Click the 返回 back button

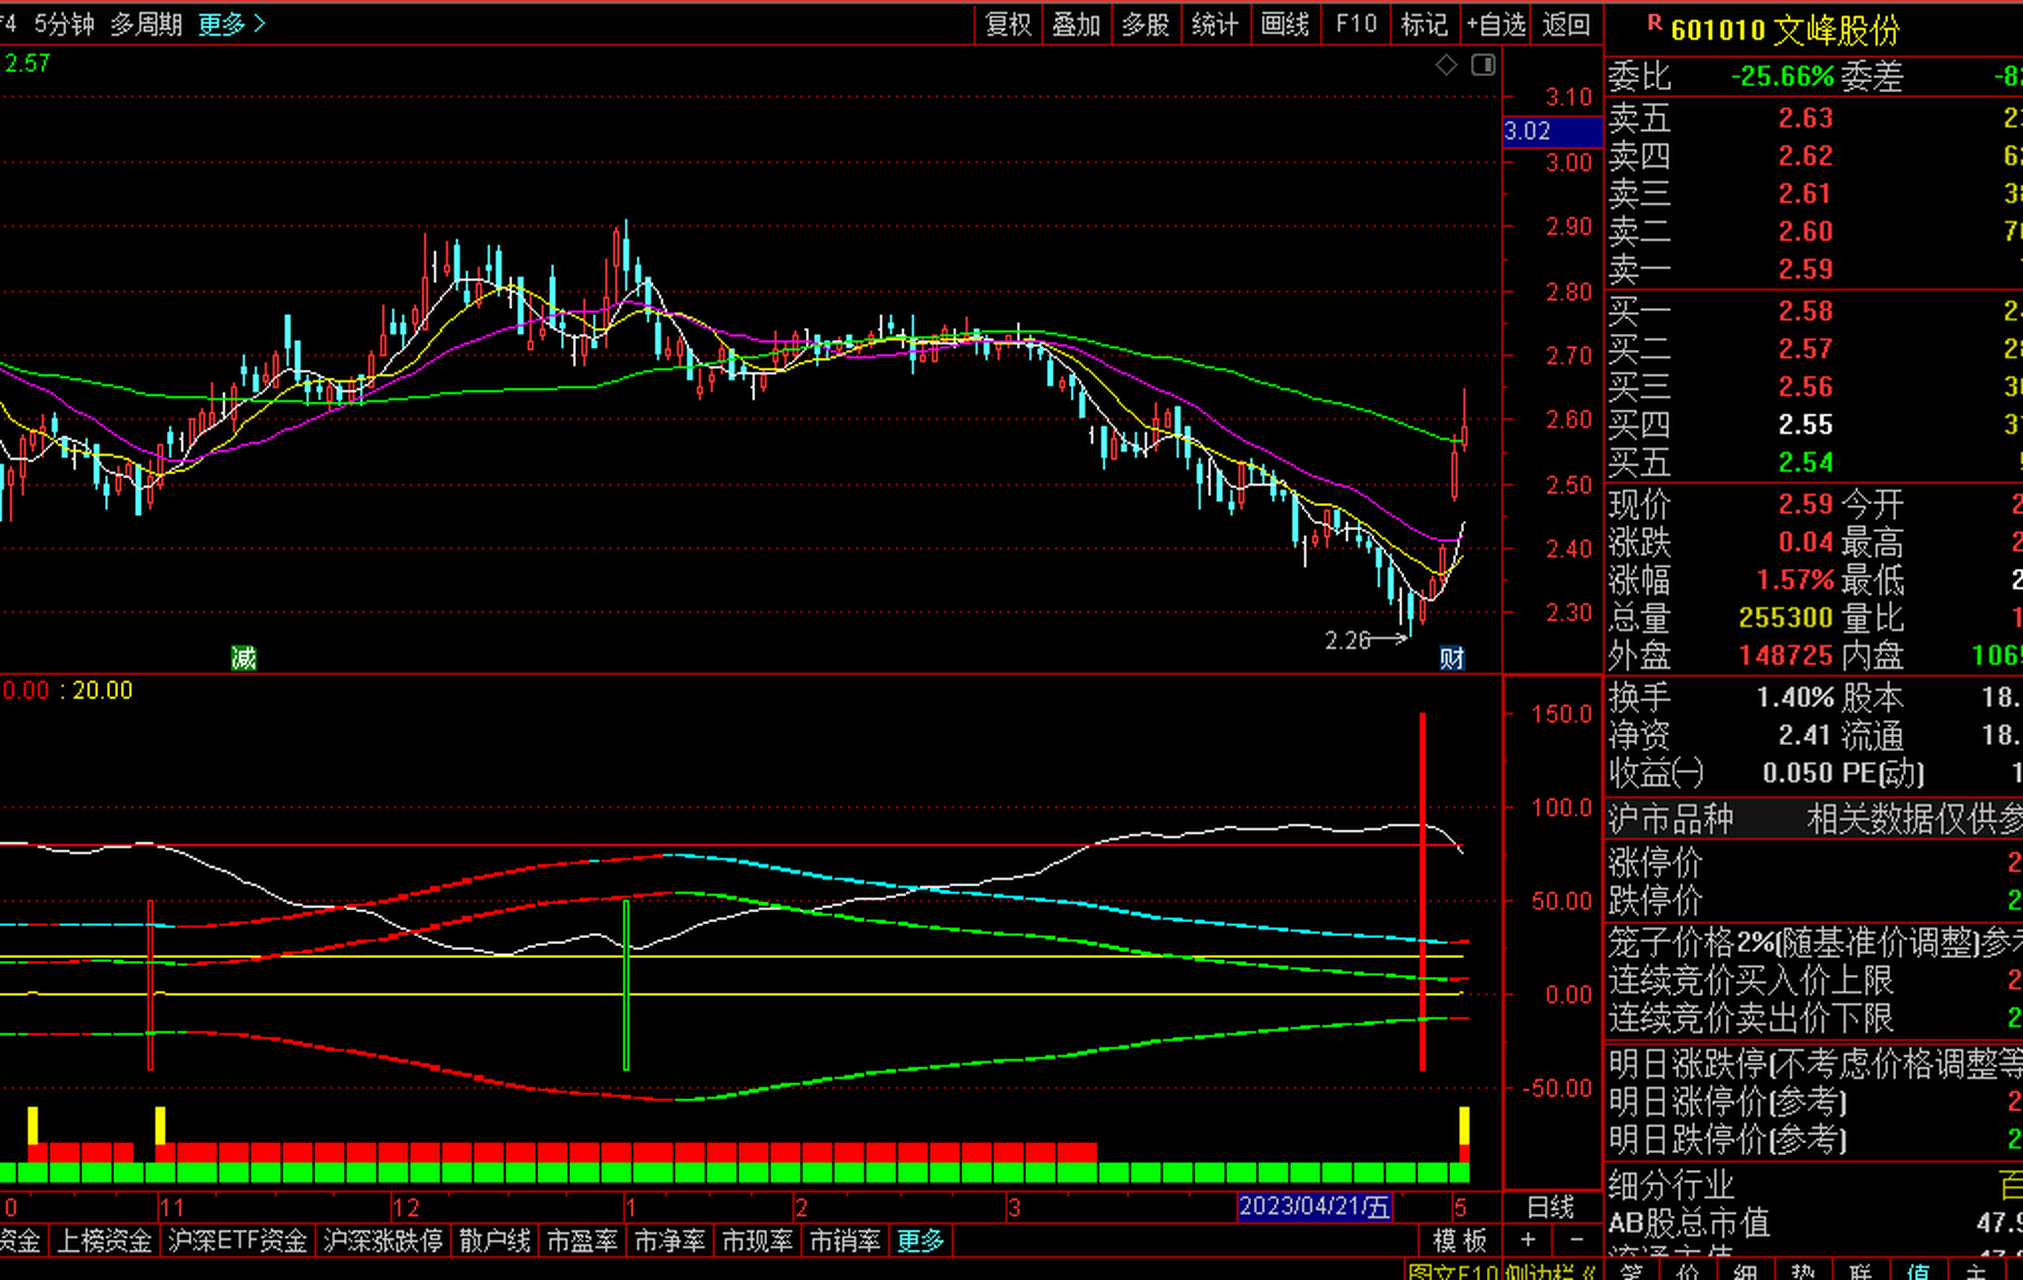(x=1566, y=24)
